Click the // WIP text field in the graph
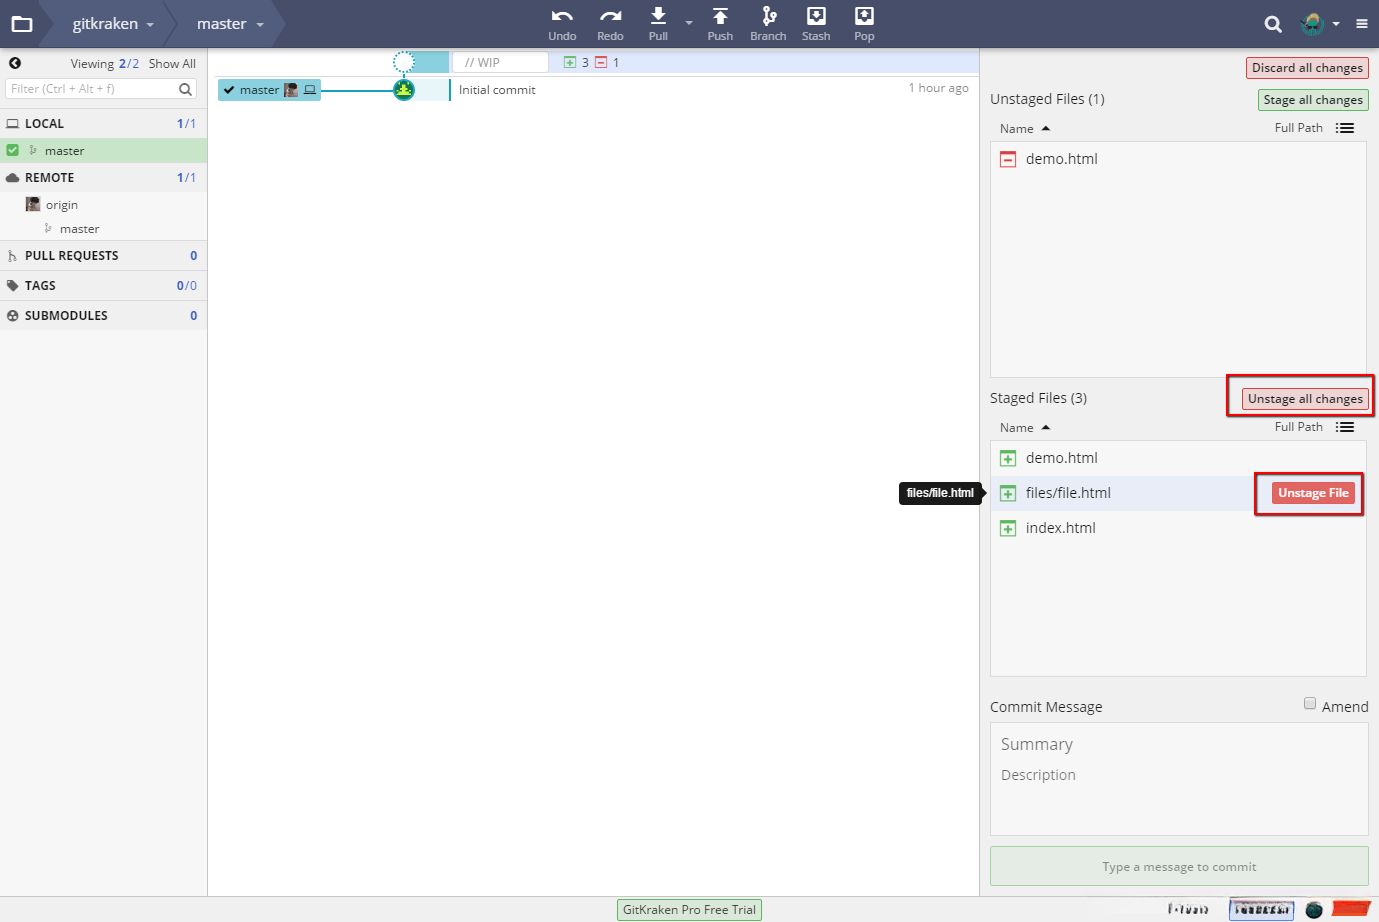Screen dimensions: 1379x922 point(500,62)
